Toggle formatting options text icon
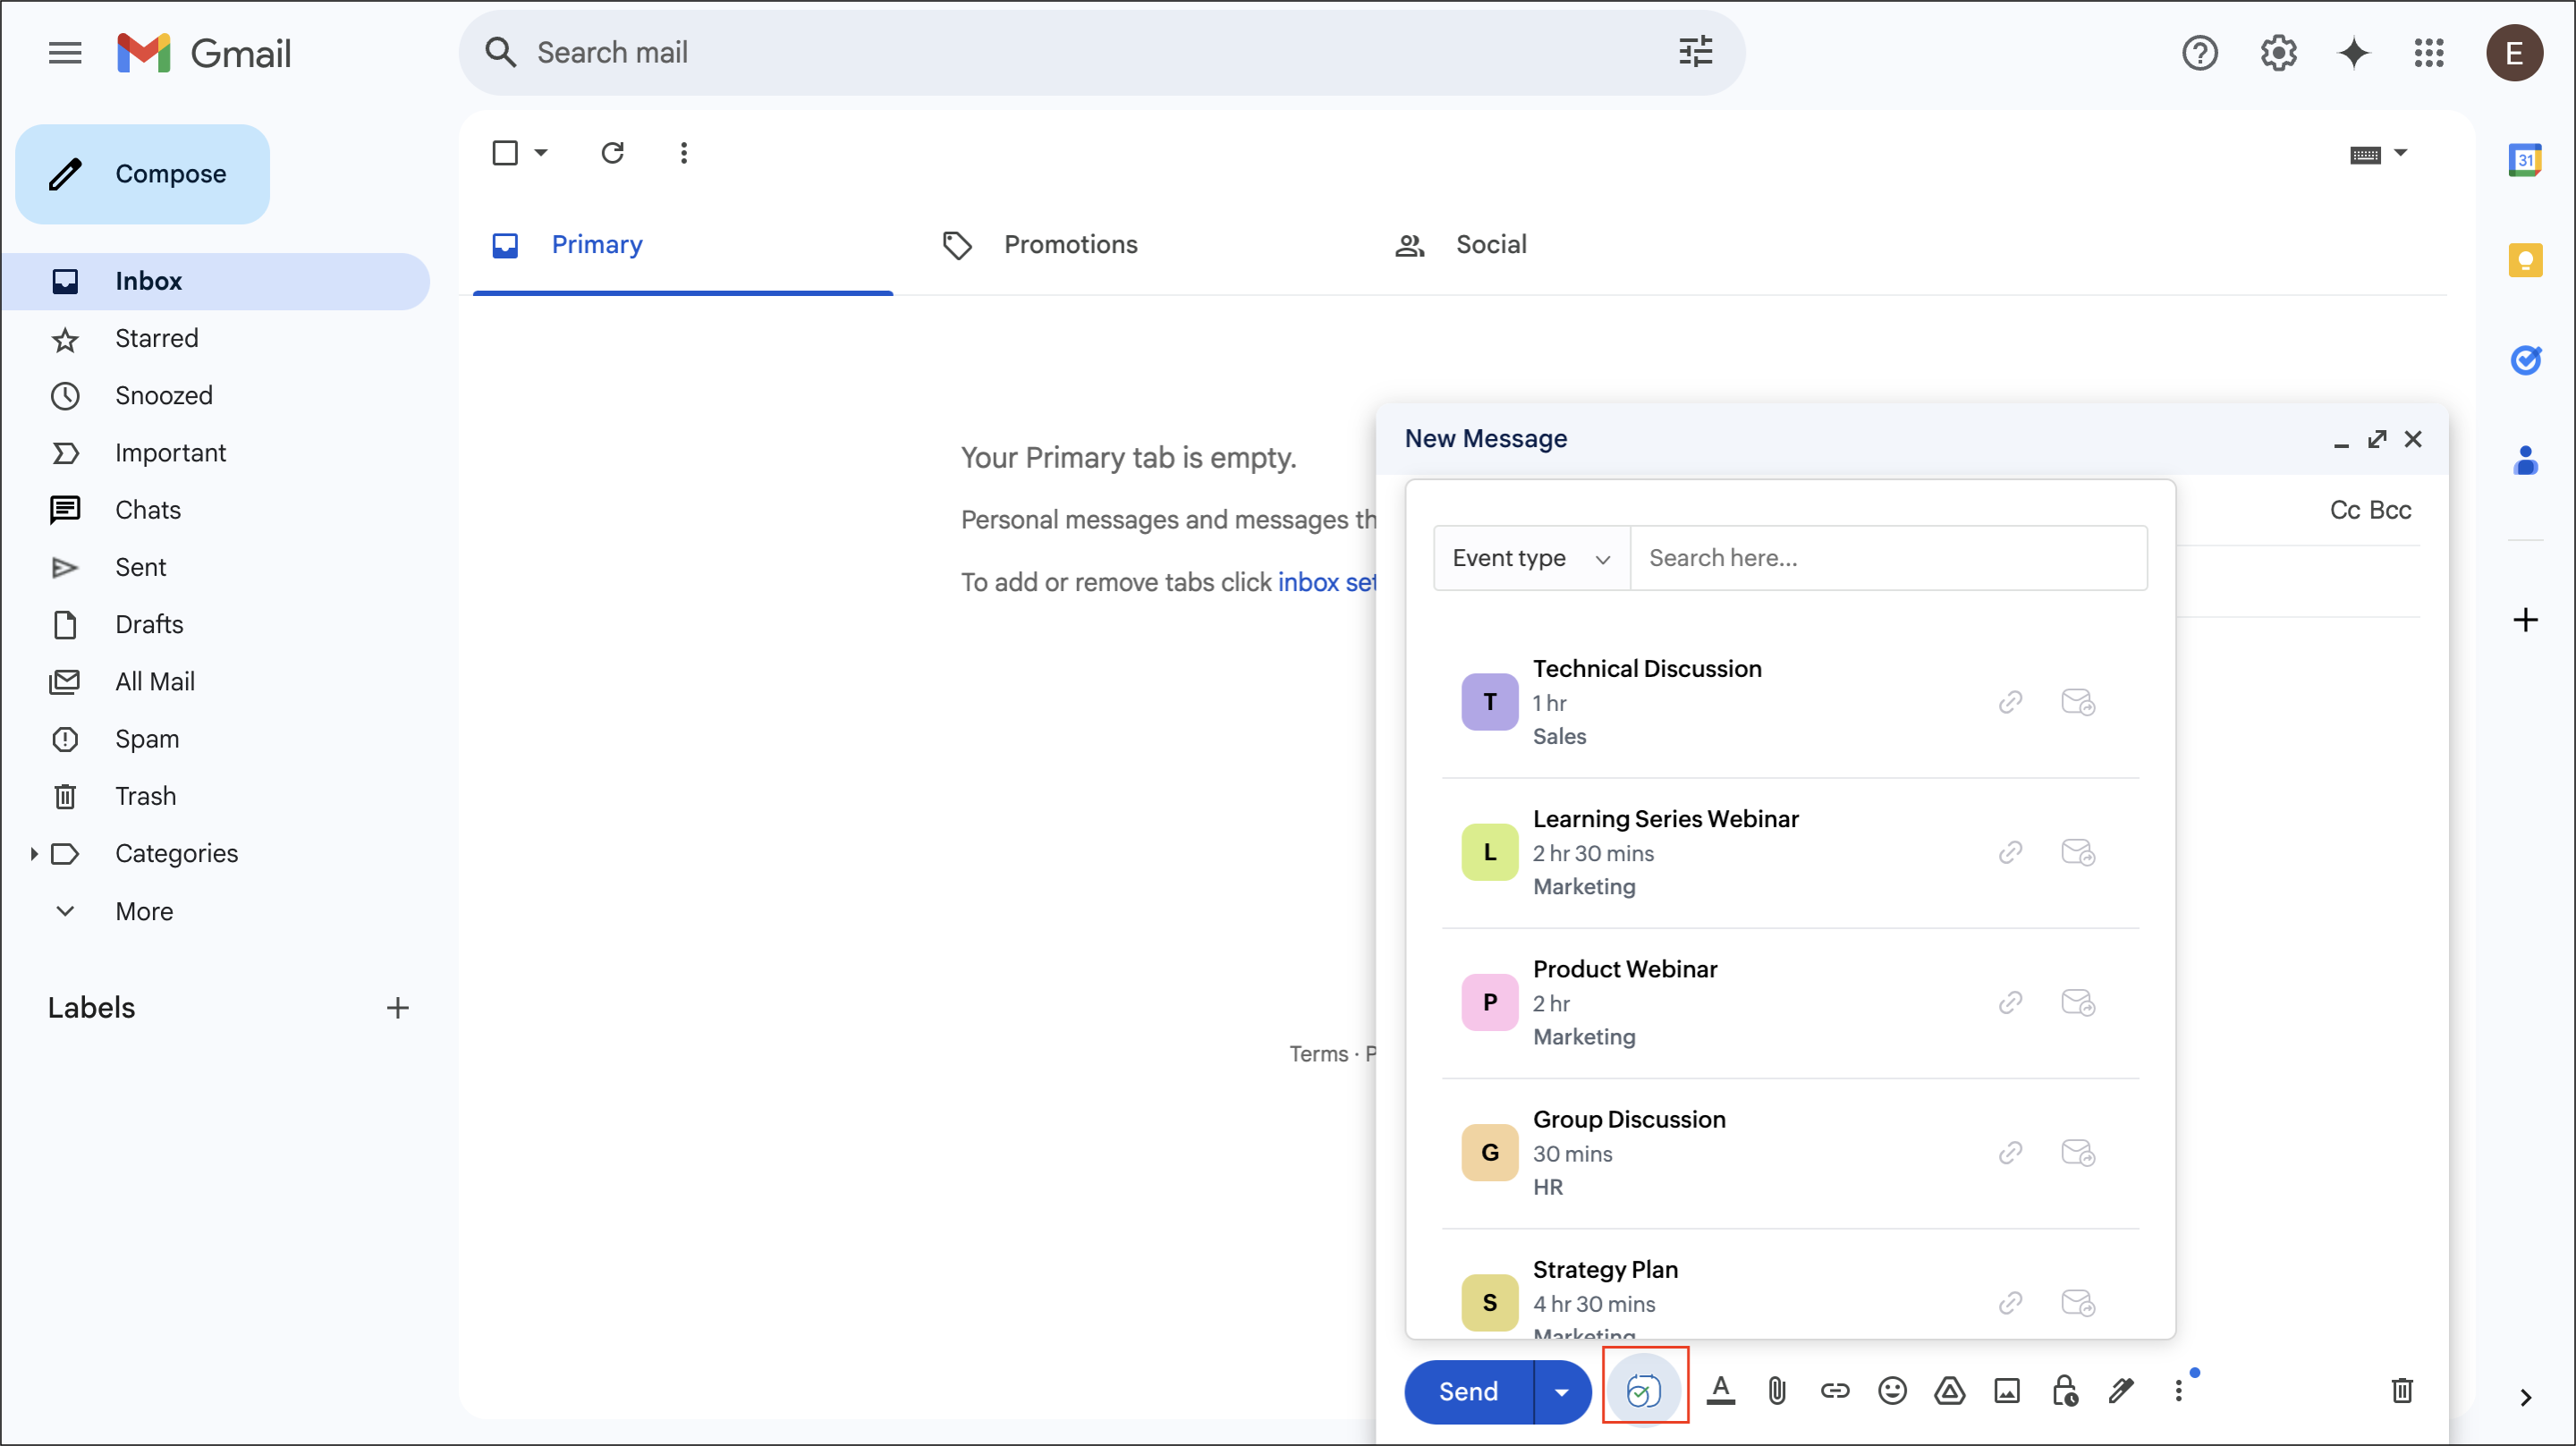The image size is (2576, 1446). [1720, 1390]
